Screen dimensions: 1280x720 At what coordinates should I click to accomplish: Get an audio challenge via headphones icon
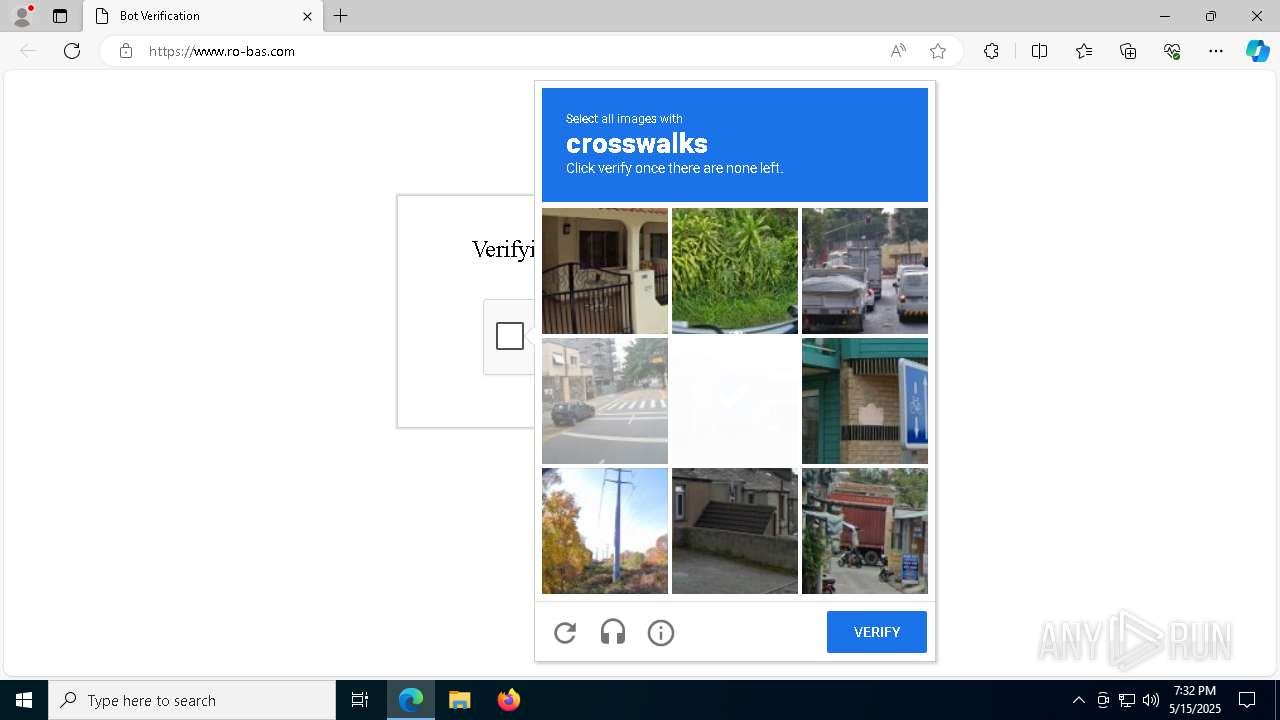pos(613,632)
